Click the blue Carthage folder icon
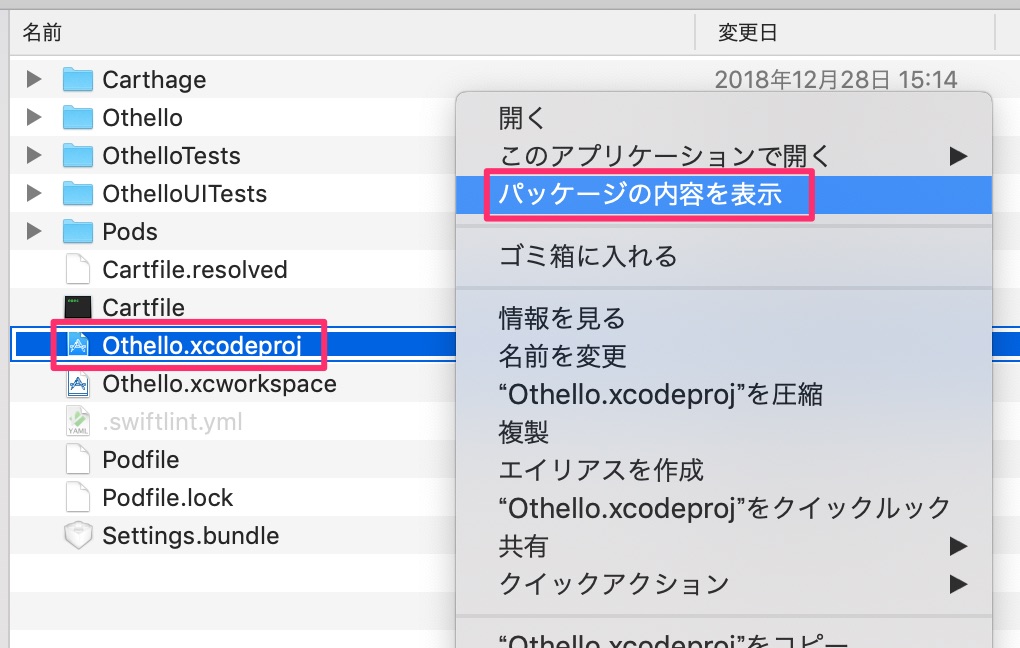This screenshot has width=1020, height=648. (x=76, y=79)
